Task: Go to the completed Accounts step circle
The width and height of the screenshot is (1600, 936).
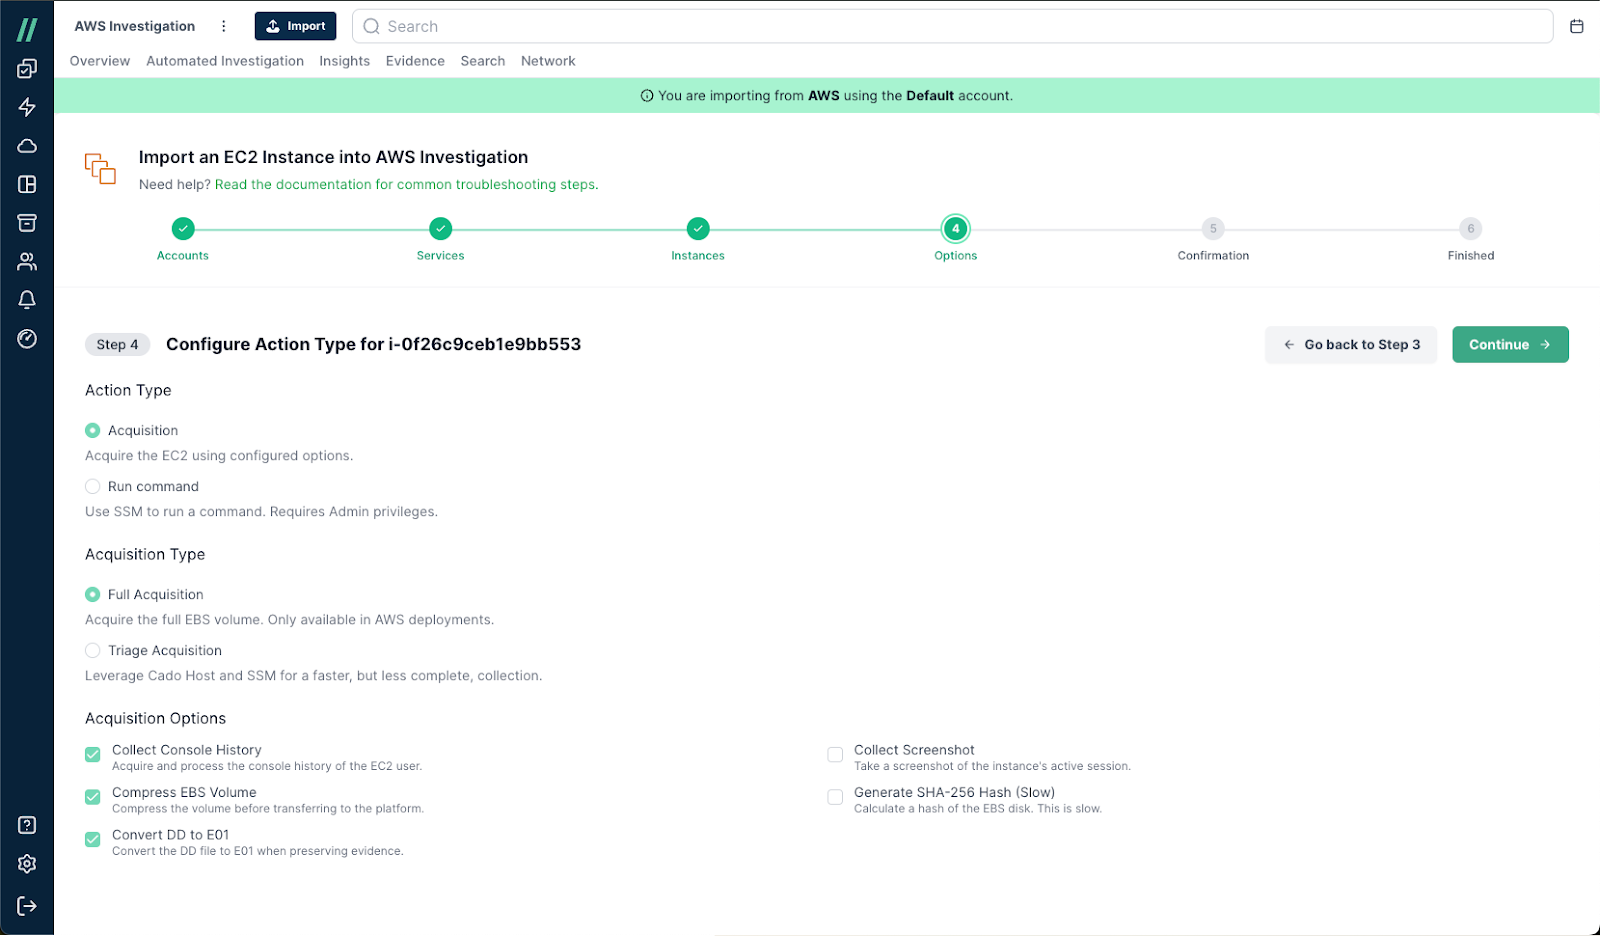Action: tap(183, 229)
